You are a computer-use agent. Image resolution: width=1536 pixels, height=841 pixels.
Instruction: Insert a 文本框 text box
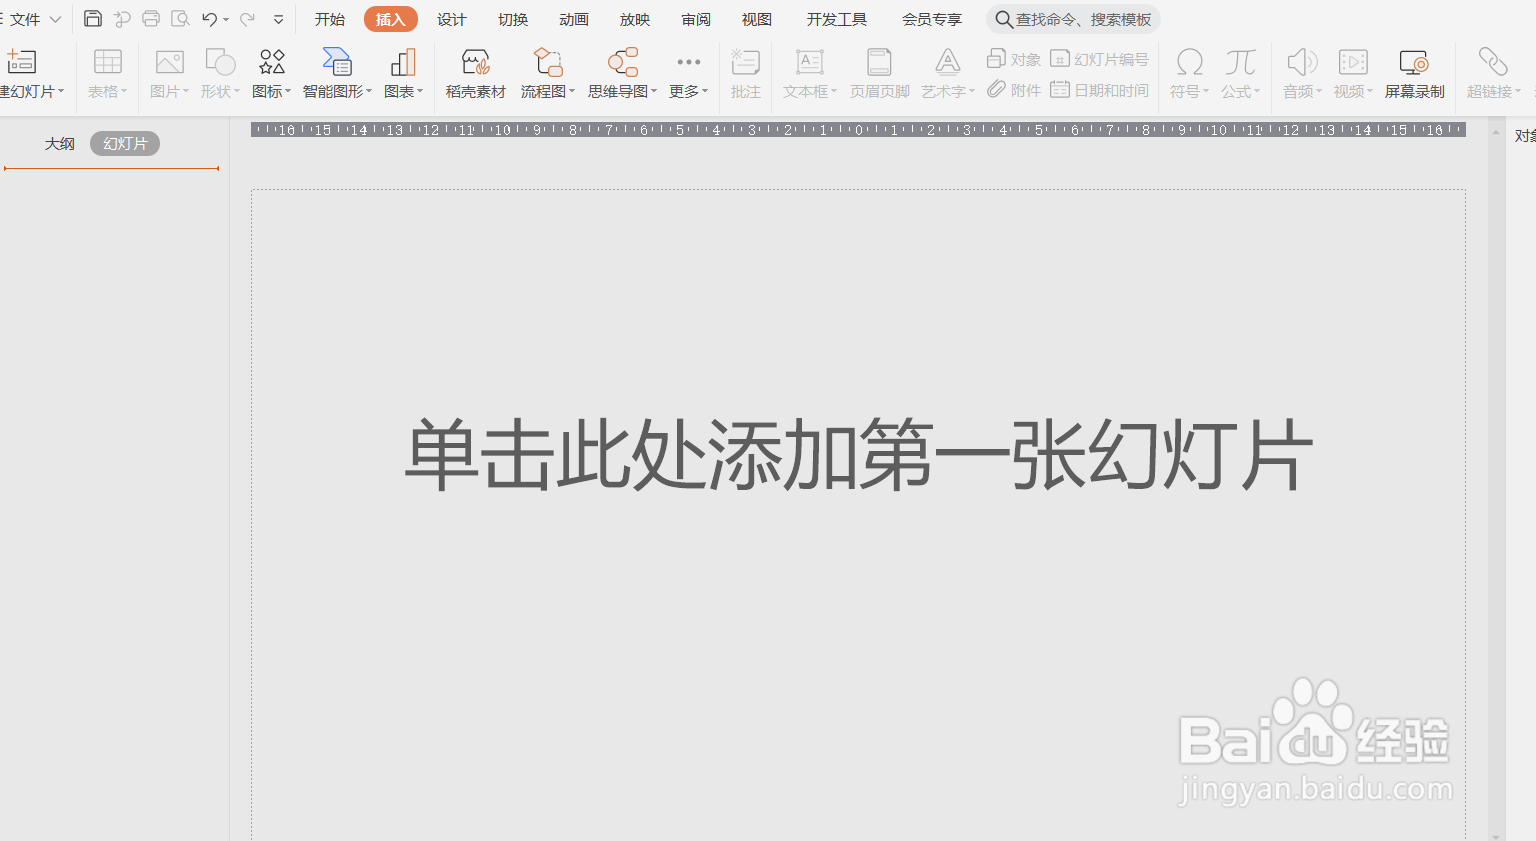tap(809, 74)
